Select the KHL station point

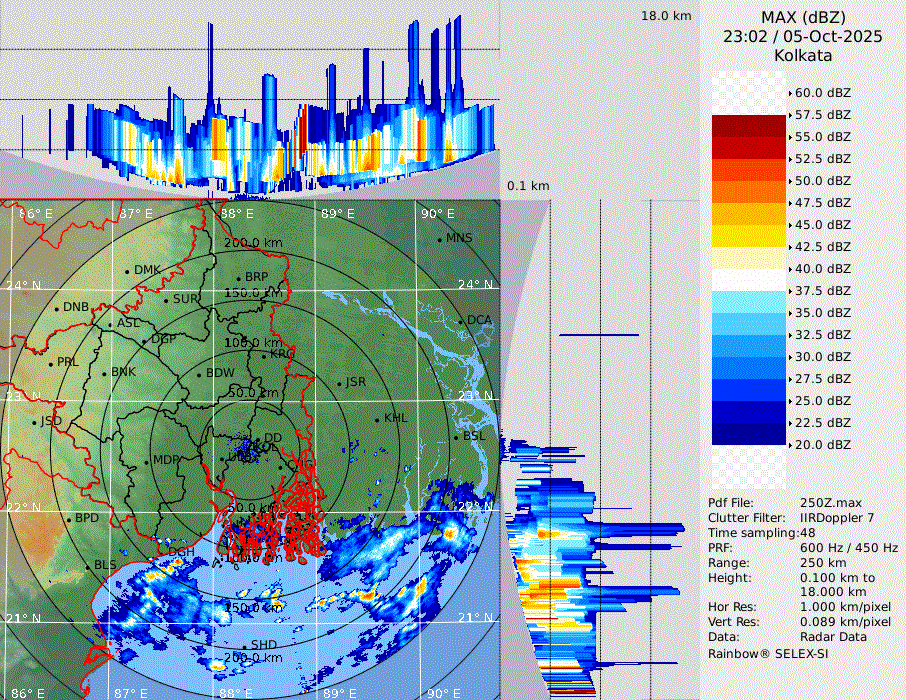377,419
